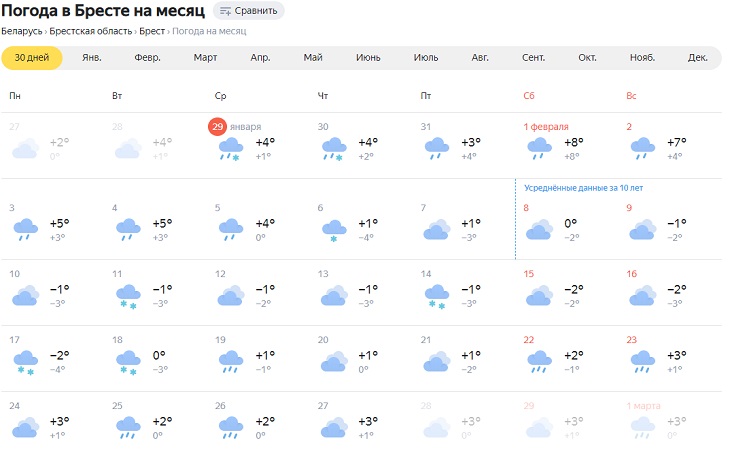Follow the Брест breadcrumb link

[152, 31]
